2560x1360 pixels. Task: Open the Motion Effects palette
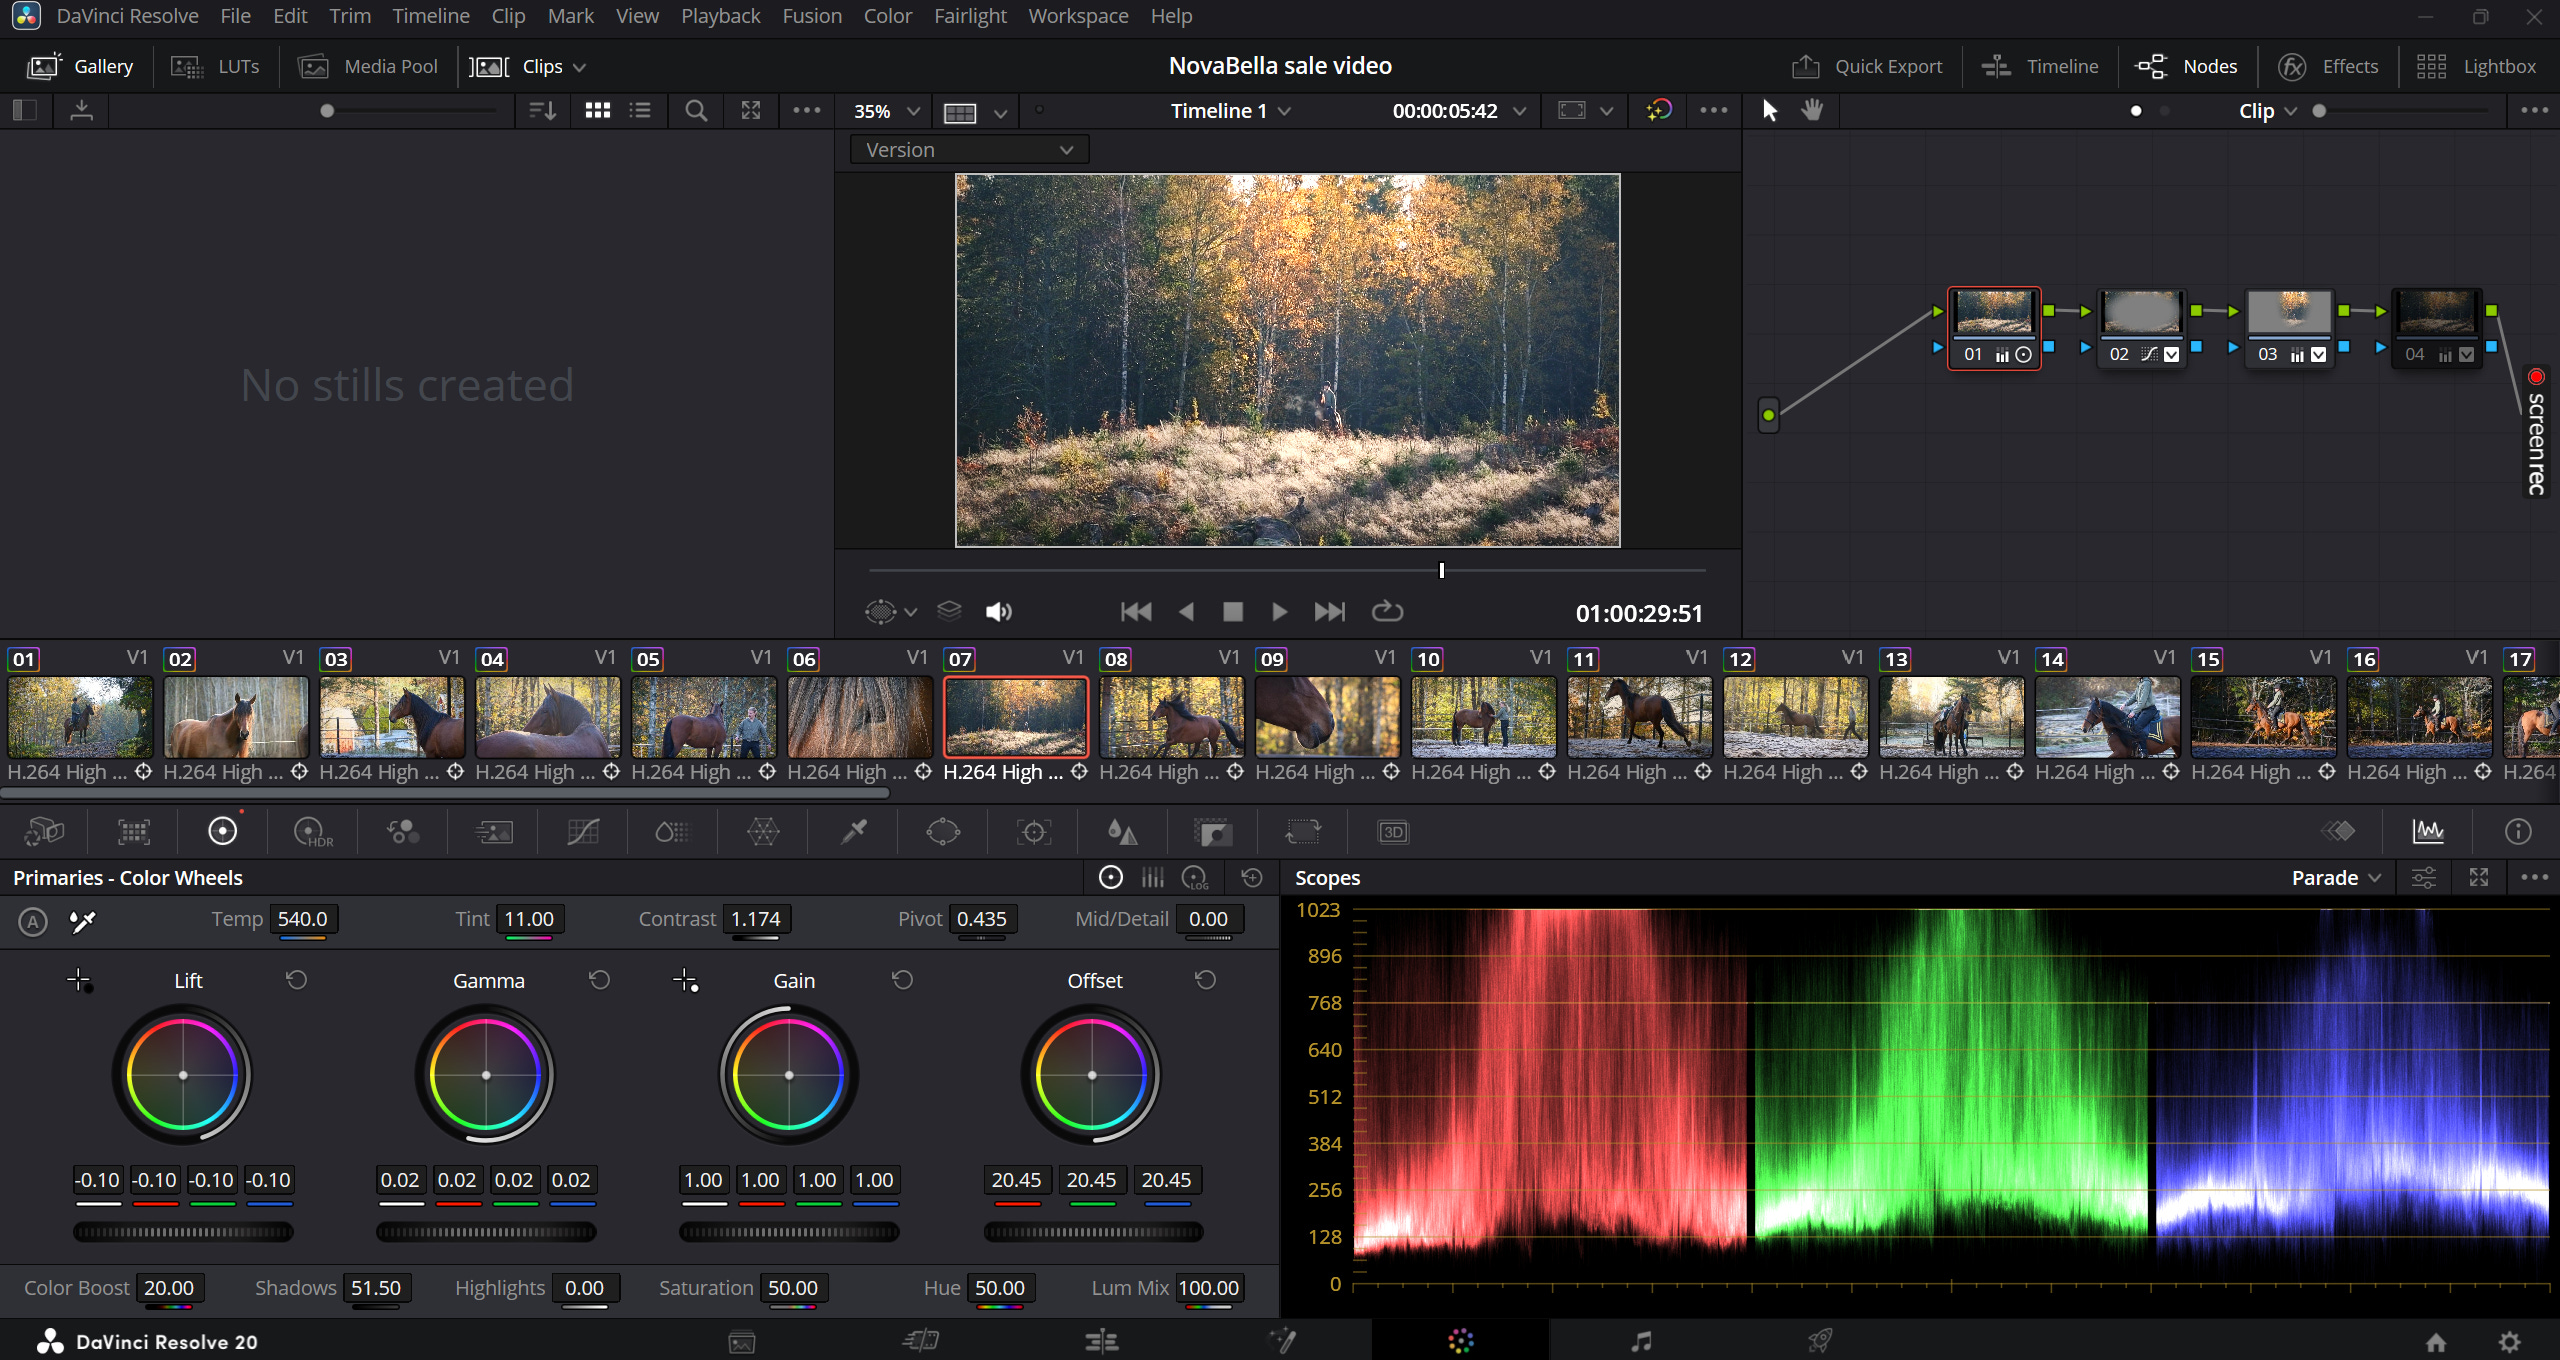[x=493, y=832]
